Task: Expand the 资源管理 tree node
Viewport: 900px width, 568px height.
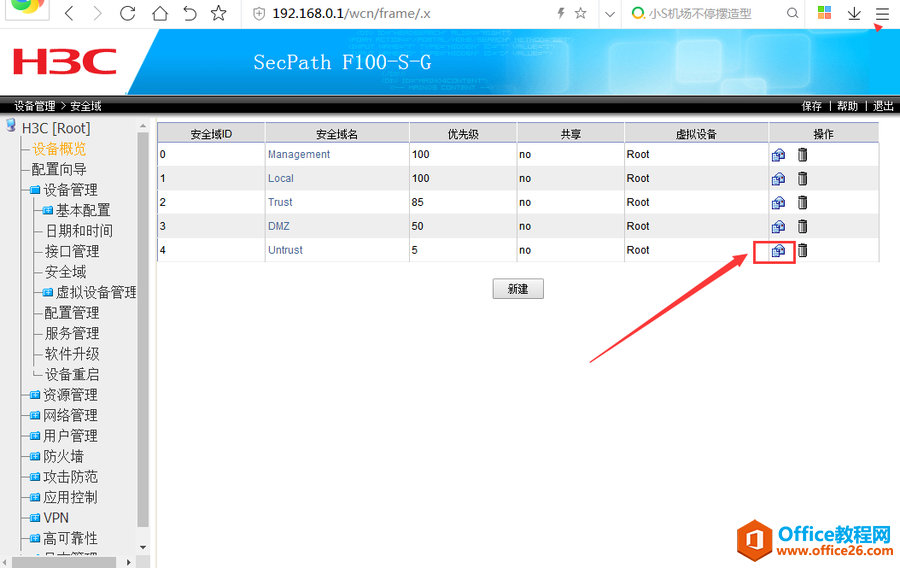Action: [x=35, y=395]
